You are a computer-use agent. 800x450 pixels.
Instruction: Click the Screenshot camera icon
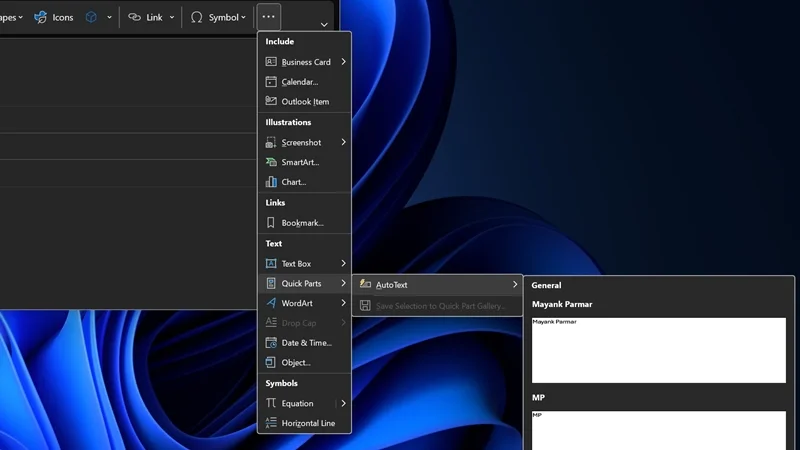pos(271,142)
